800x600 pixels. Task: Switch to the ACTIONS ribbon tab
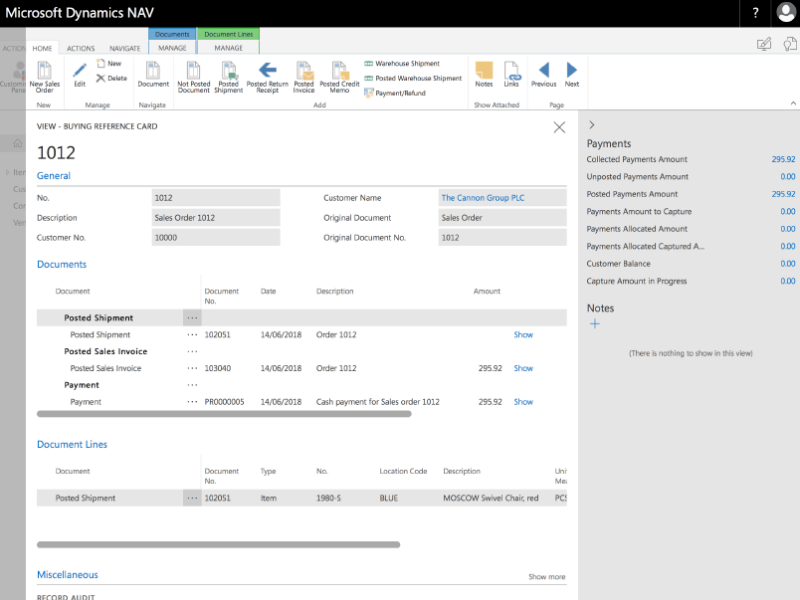click(81, 48)
